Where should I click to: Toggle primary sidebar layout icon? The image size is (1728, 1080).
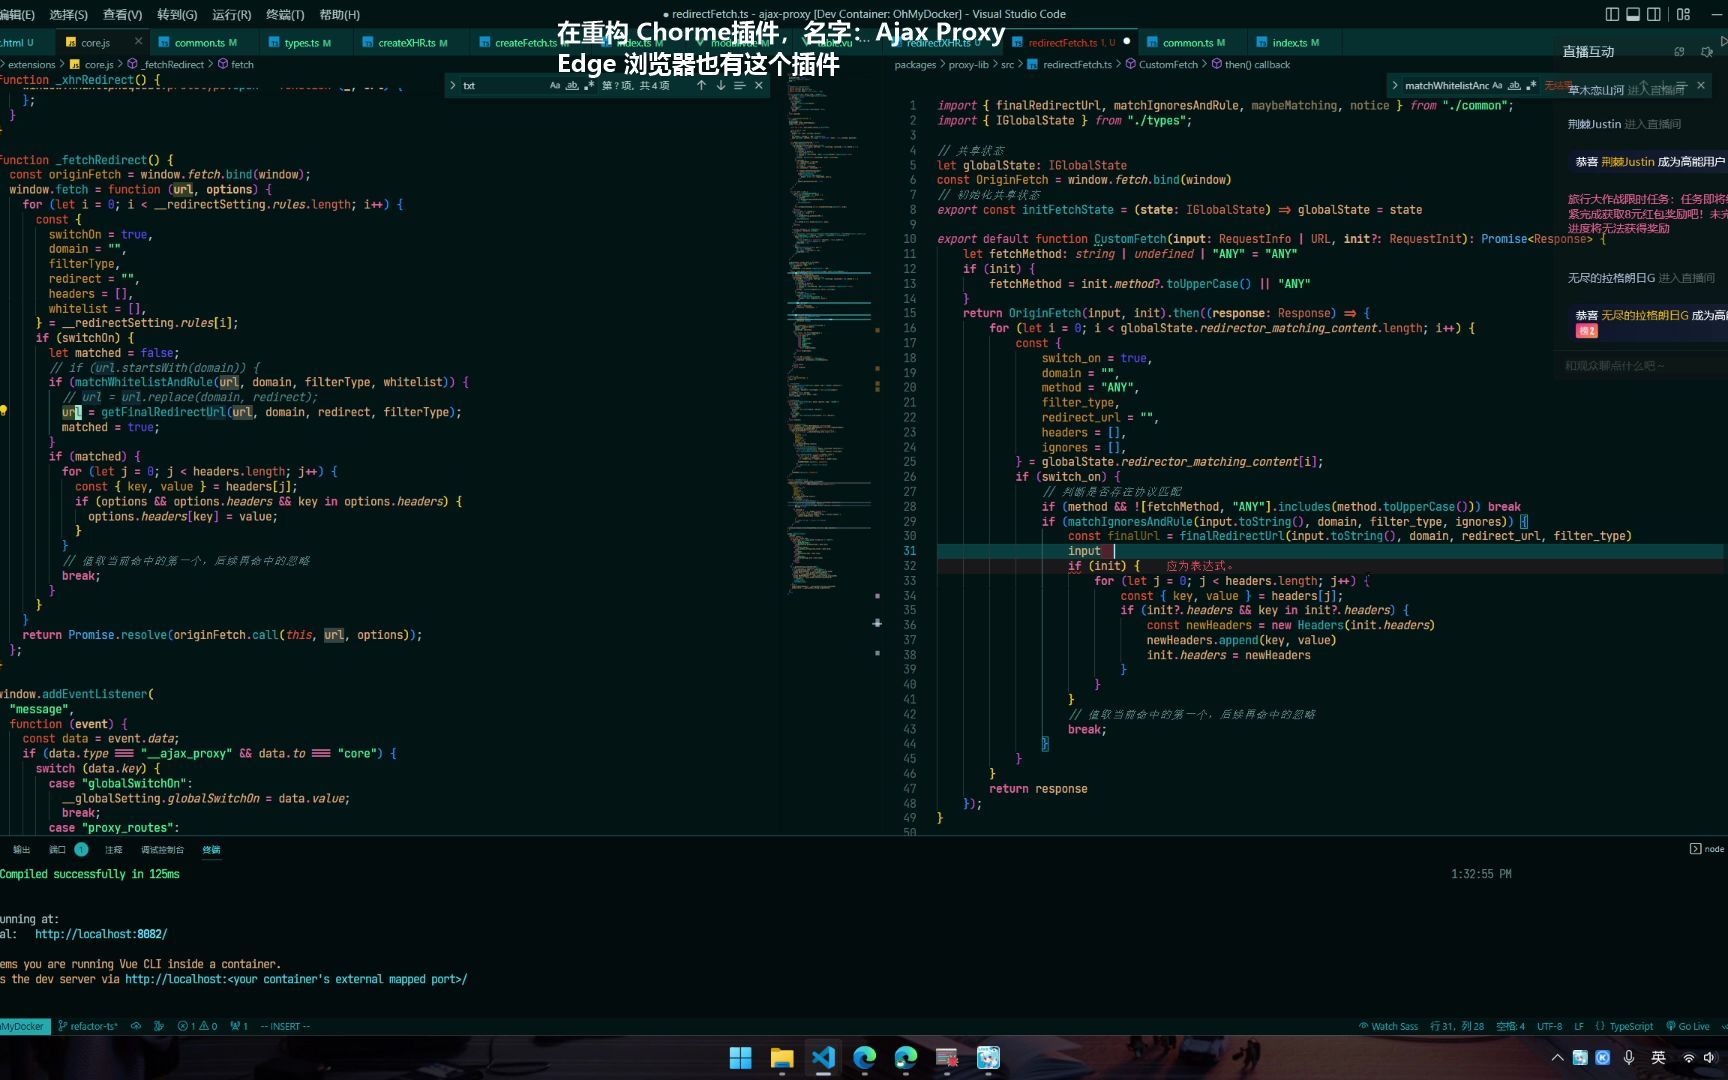[1611, 14]
